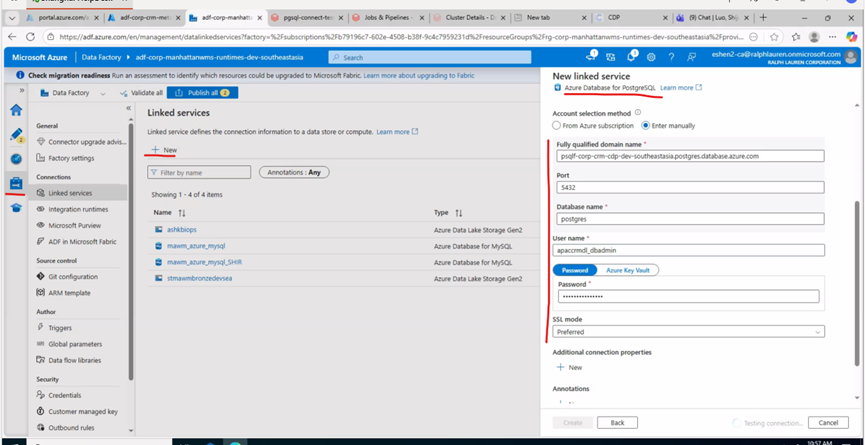This screenshot has height=445, width=865.
Task: Open the Settings gear in Azure header
Action: [x=651, y=57]
